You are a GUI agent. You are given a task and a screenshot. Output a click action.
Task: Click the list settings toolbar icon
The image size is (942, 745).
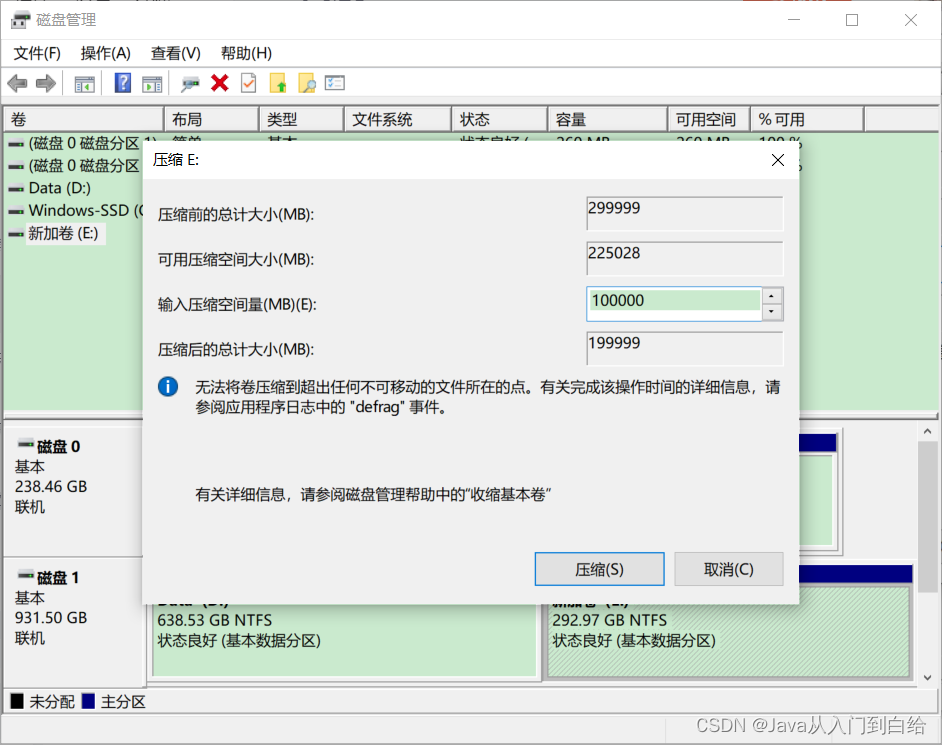pyautogui.click(x=335, y=83)
